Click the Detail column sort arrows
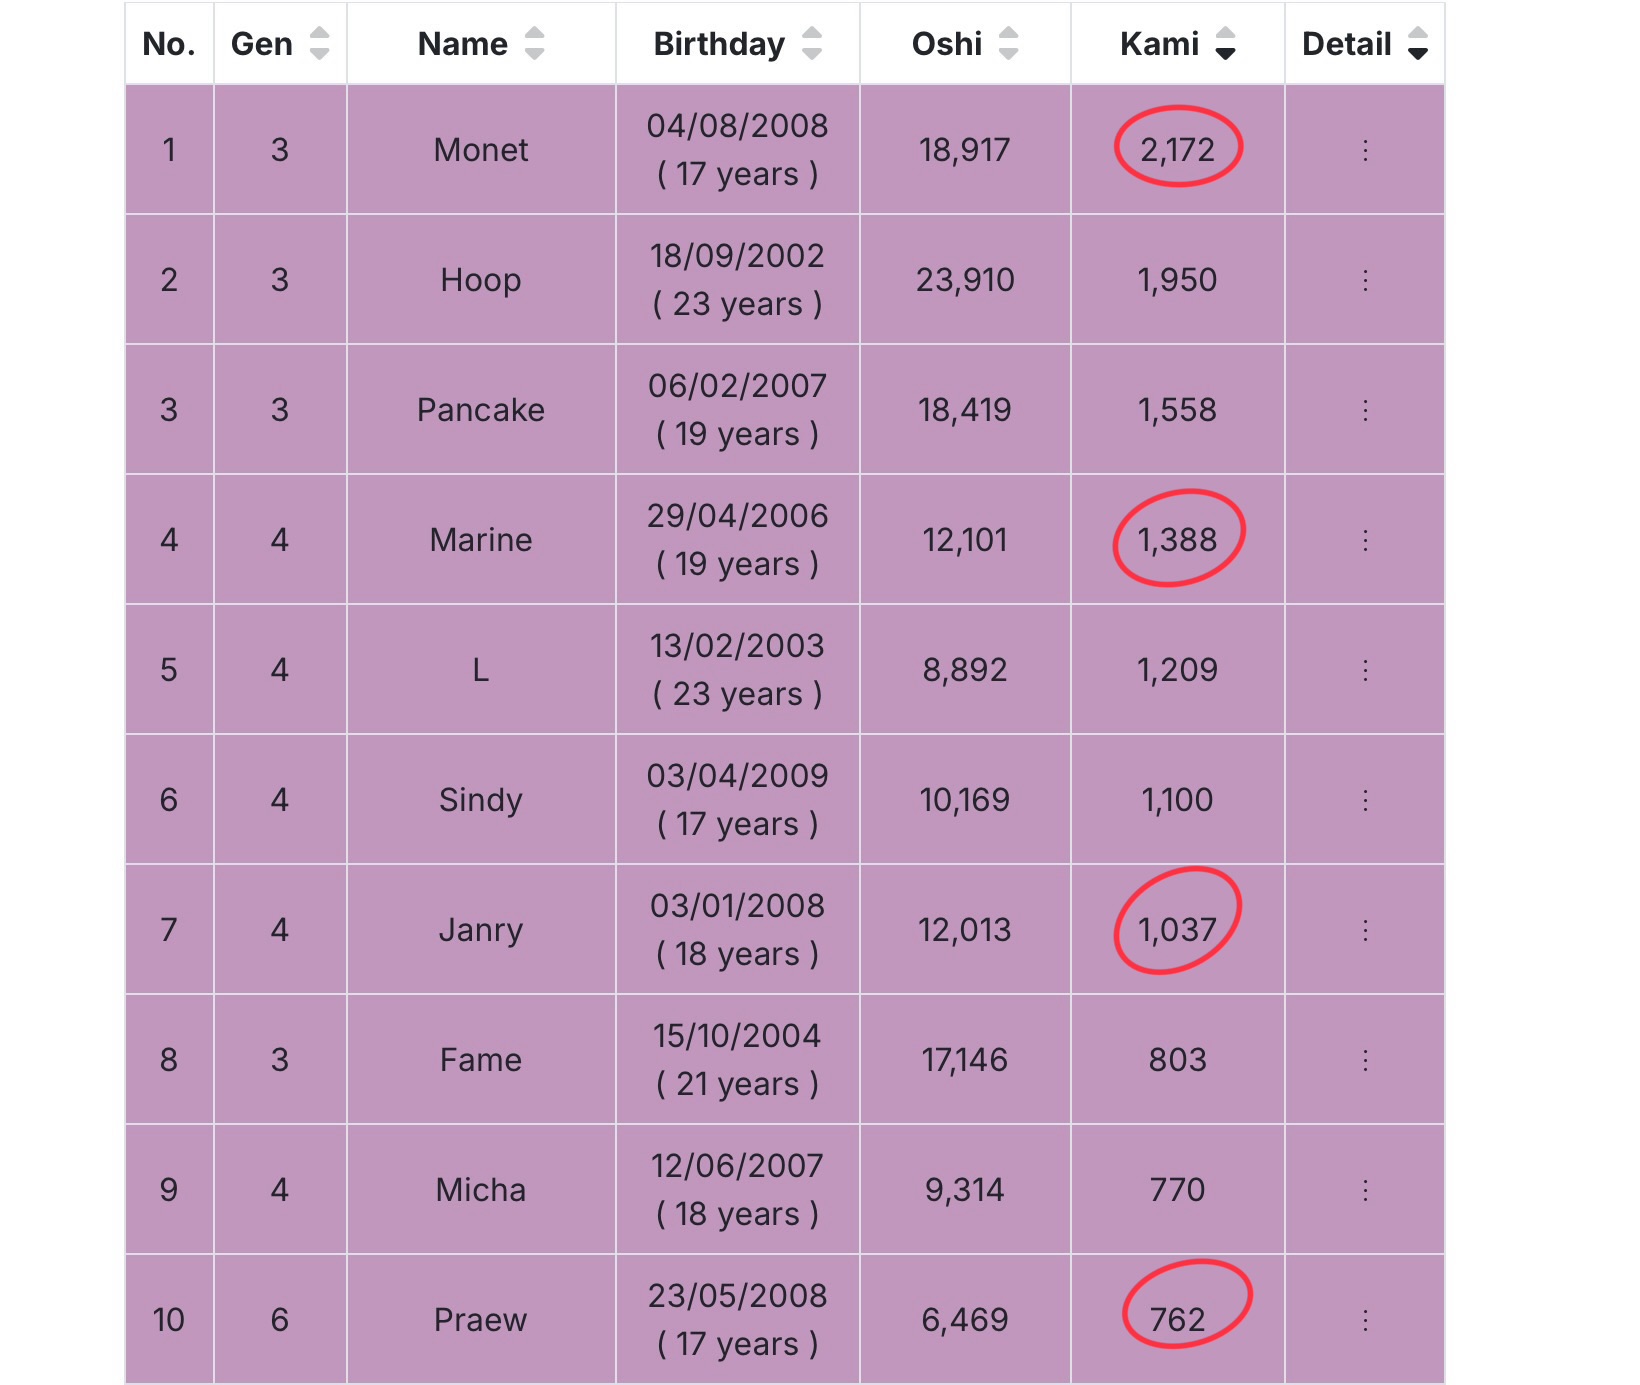Screen dimensions: 1640x1385 (1418, 43)
